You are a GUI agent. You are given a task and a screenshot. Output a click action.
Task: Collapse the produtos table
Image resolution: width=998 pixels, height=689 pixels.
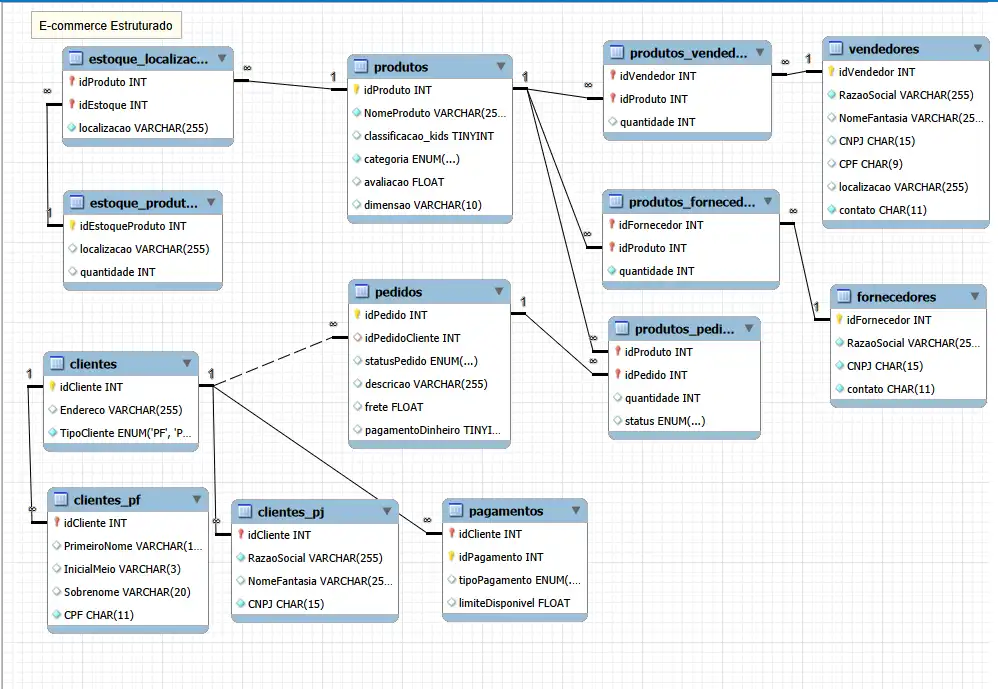(x=500, y=67)
